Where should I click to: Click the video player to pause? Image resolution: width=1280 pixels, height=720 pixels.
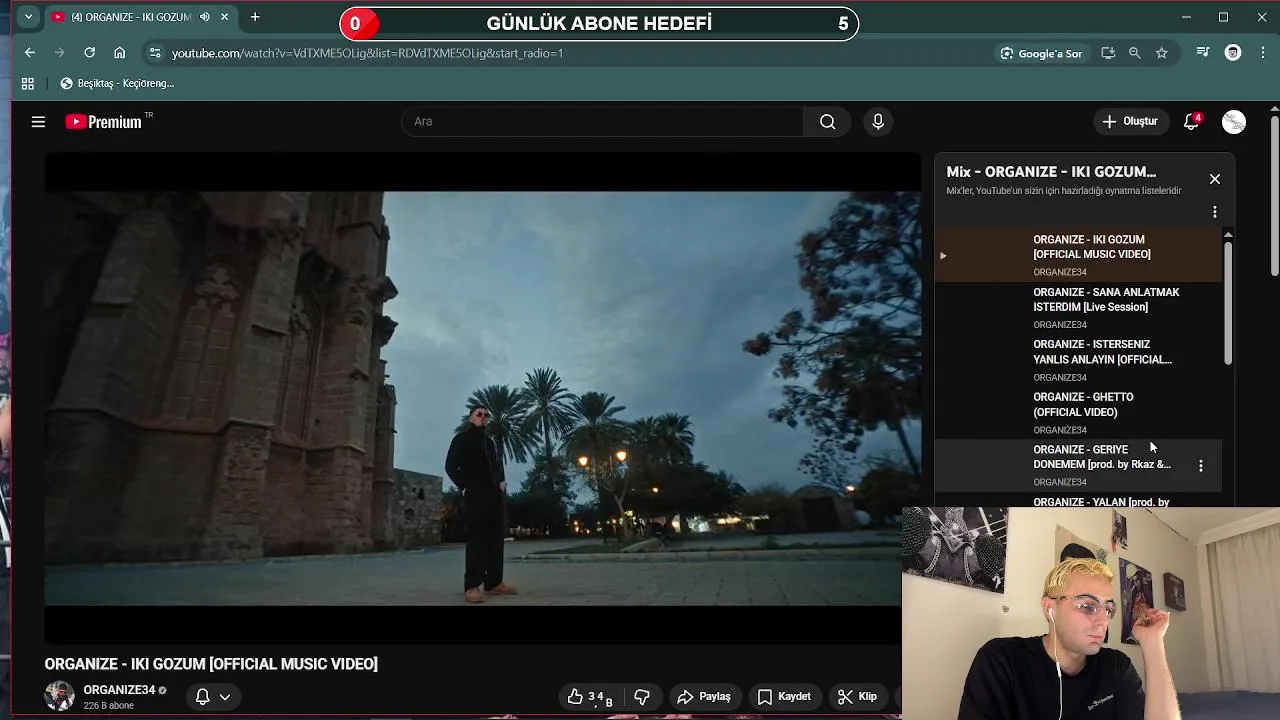[x=482, y=398]
